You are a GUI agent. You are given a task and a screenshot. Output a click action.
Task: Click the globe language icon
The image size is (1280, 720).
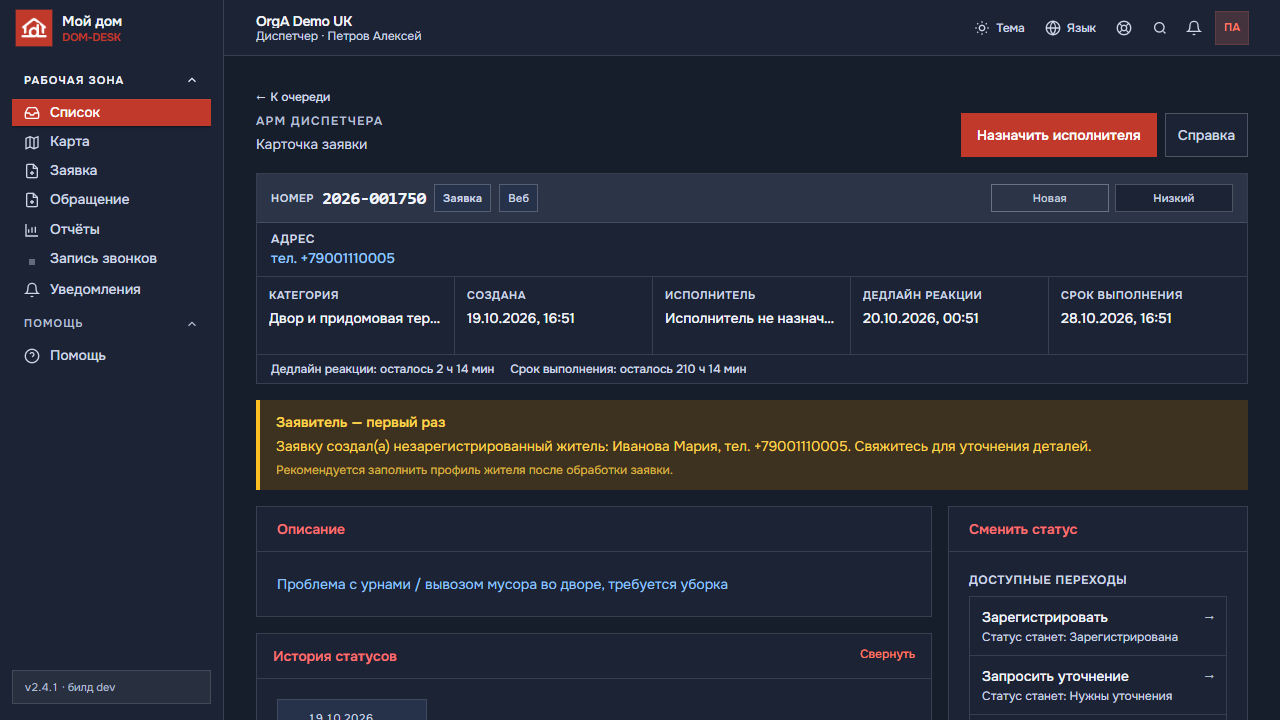(1053, 28)
